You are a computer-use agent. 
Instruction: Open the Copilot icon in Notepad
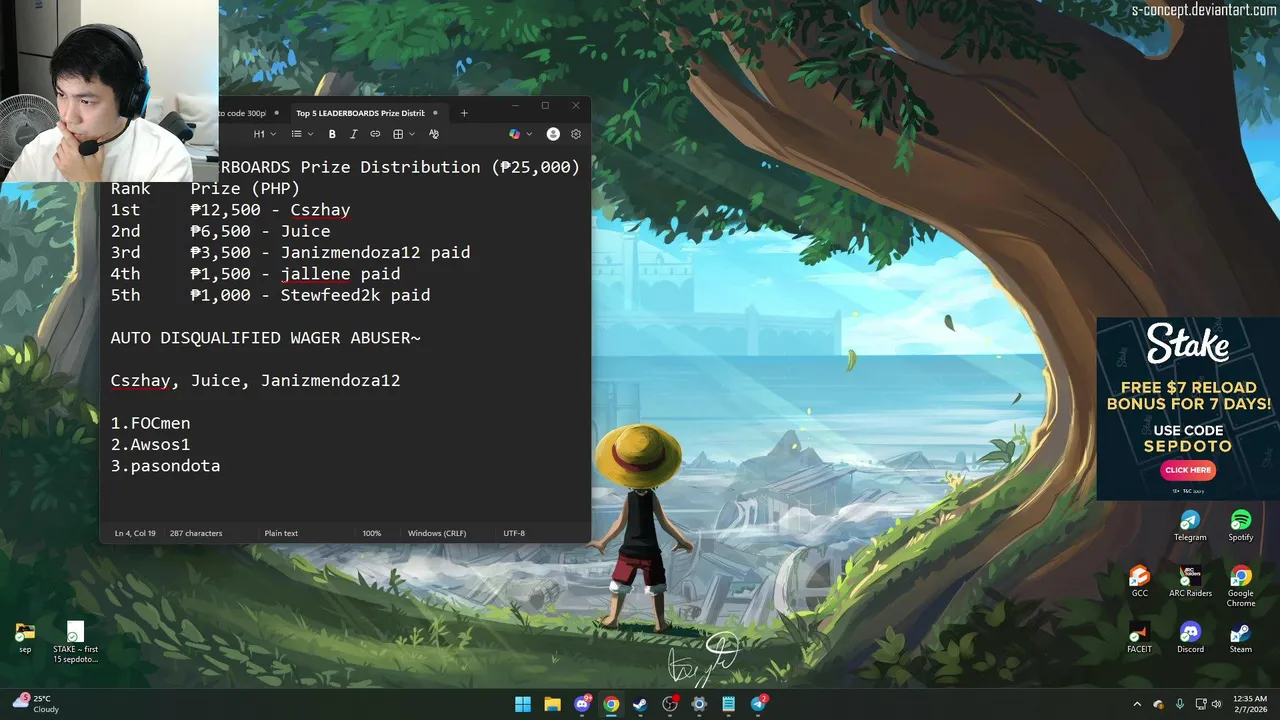coord(515,134)
